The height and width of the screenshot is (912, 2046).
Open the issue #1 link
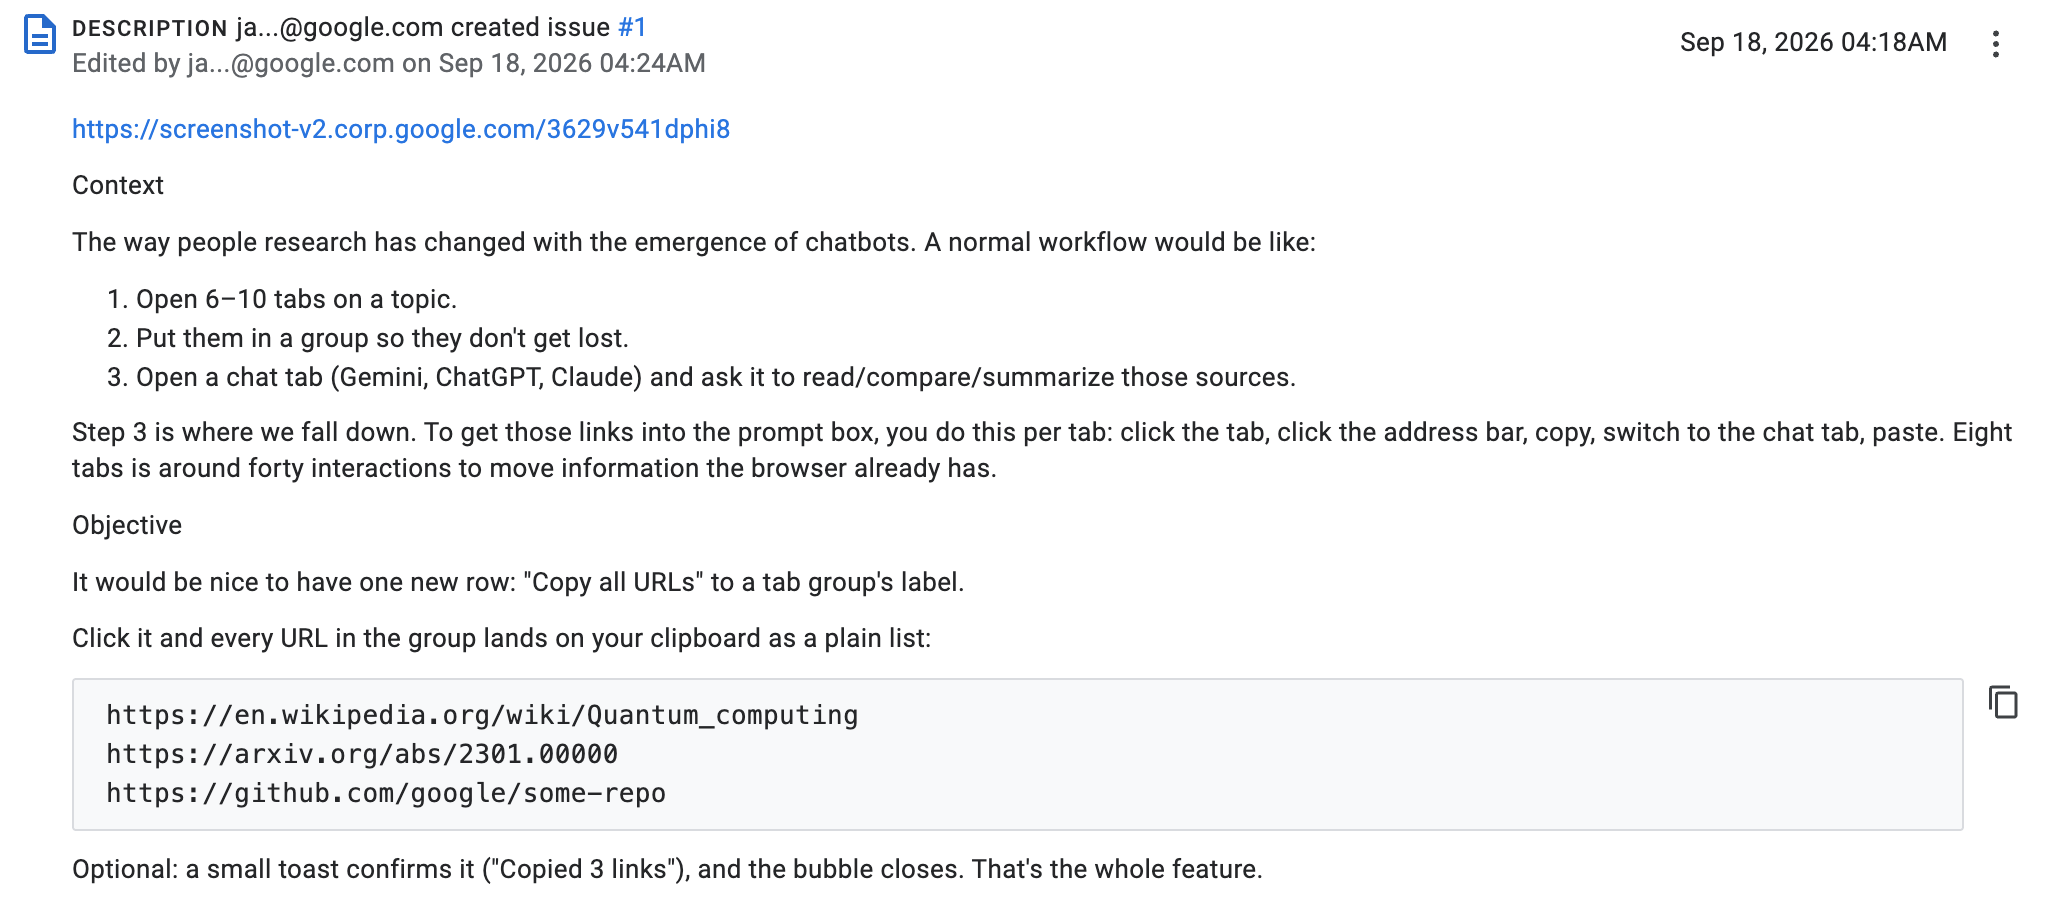coord(632,27)
